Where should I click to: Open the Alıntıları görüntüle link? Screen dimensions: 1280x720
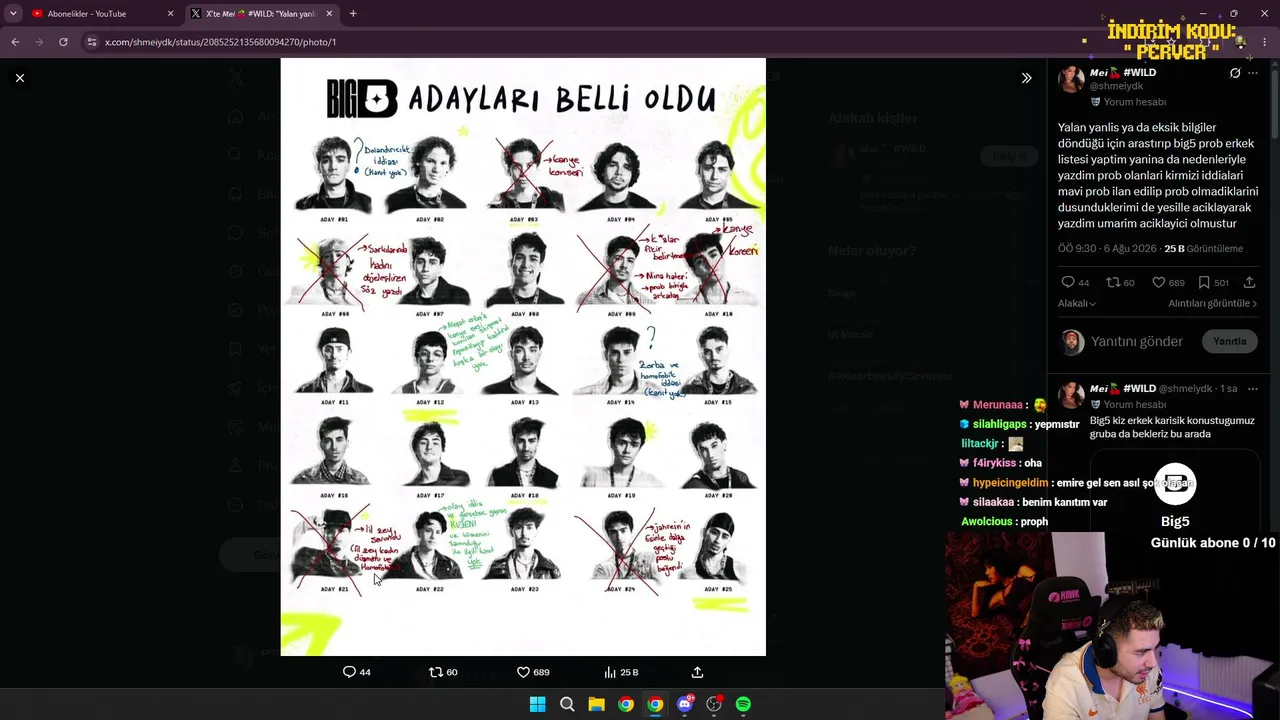(1213, 303)
